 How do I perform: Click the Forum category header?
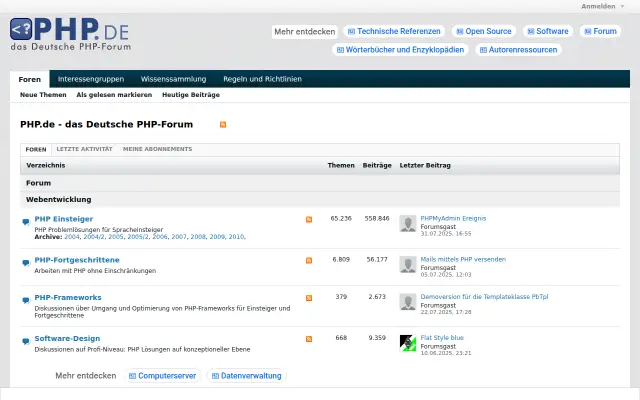tap(39, 183)
